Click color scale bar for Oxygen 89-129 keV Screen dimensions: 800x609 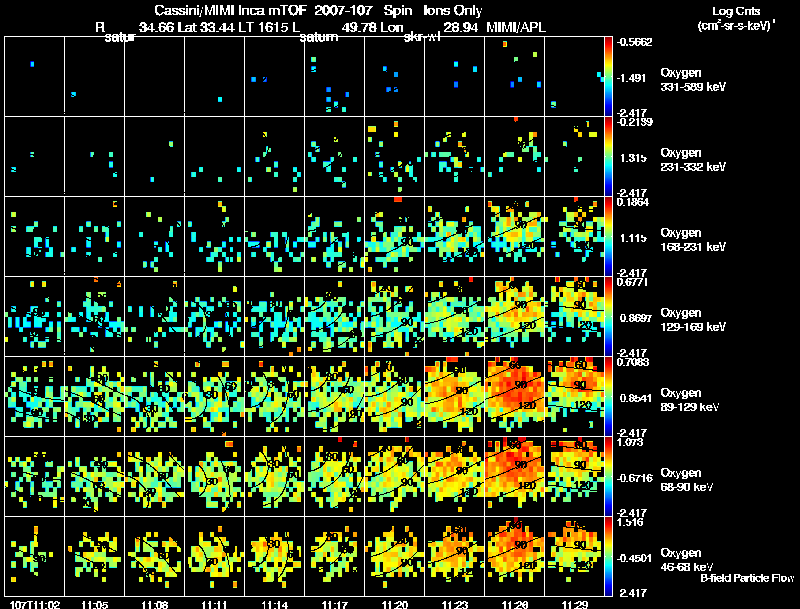tap(608, 397)
